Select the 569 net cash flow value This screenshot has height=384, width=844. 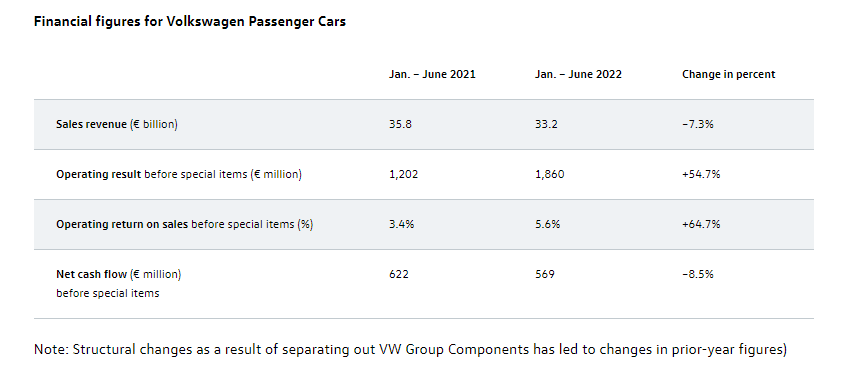[x=545, y=274]
